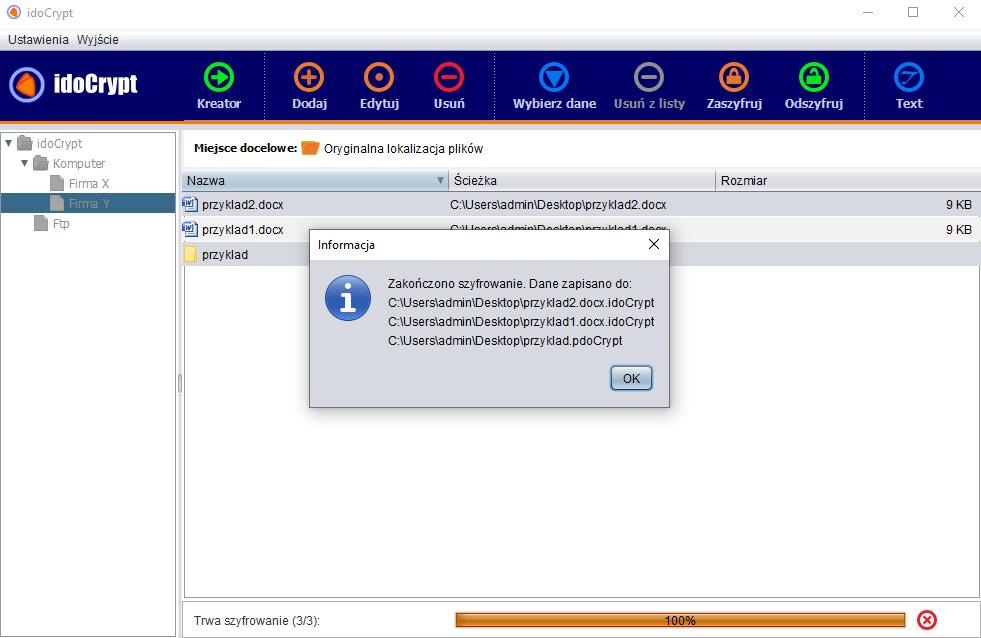Click przyklad1.docx.idoCrypt path in dialog
981x638 pixels.
tap(521, 322)
